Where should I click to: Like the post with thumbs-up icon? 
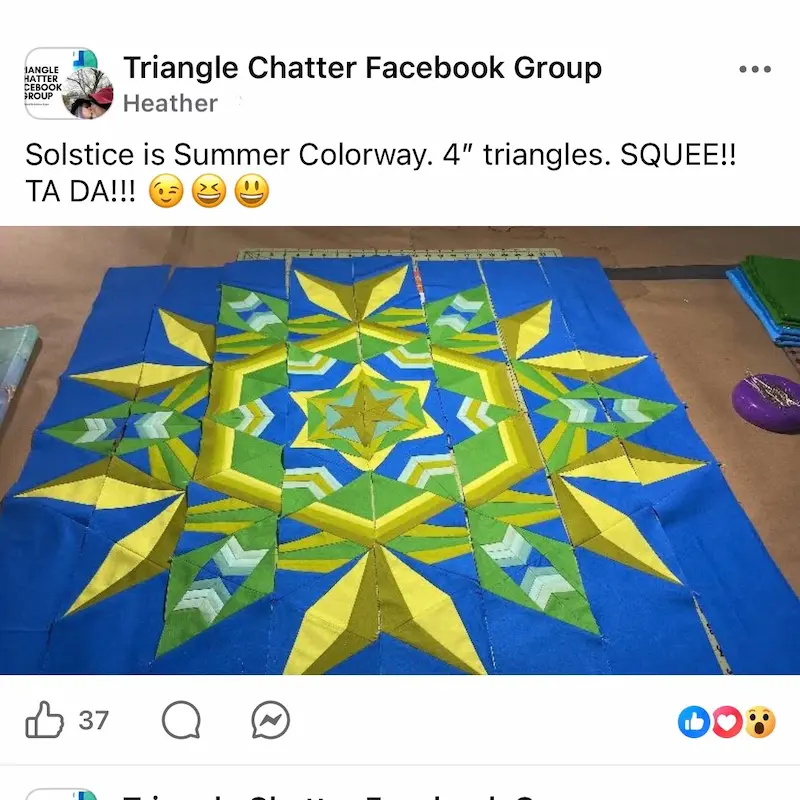44,720
